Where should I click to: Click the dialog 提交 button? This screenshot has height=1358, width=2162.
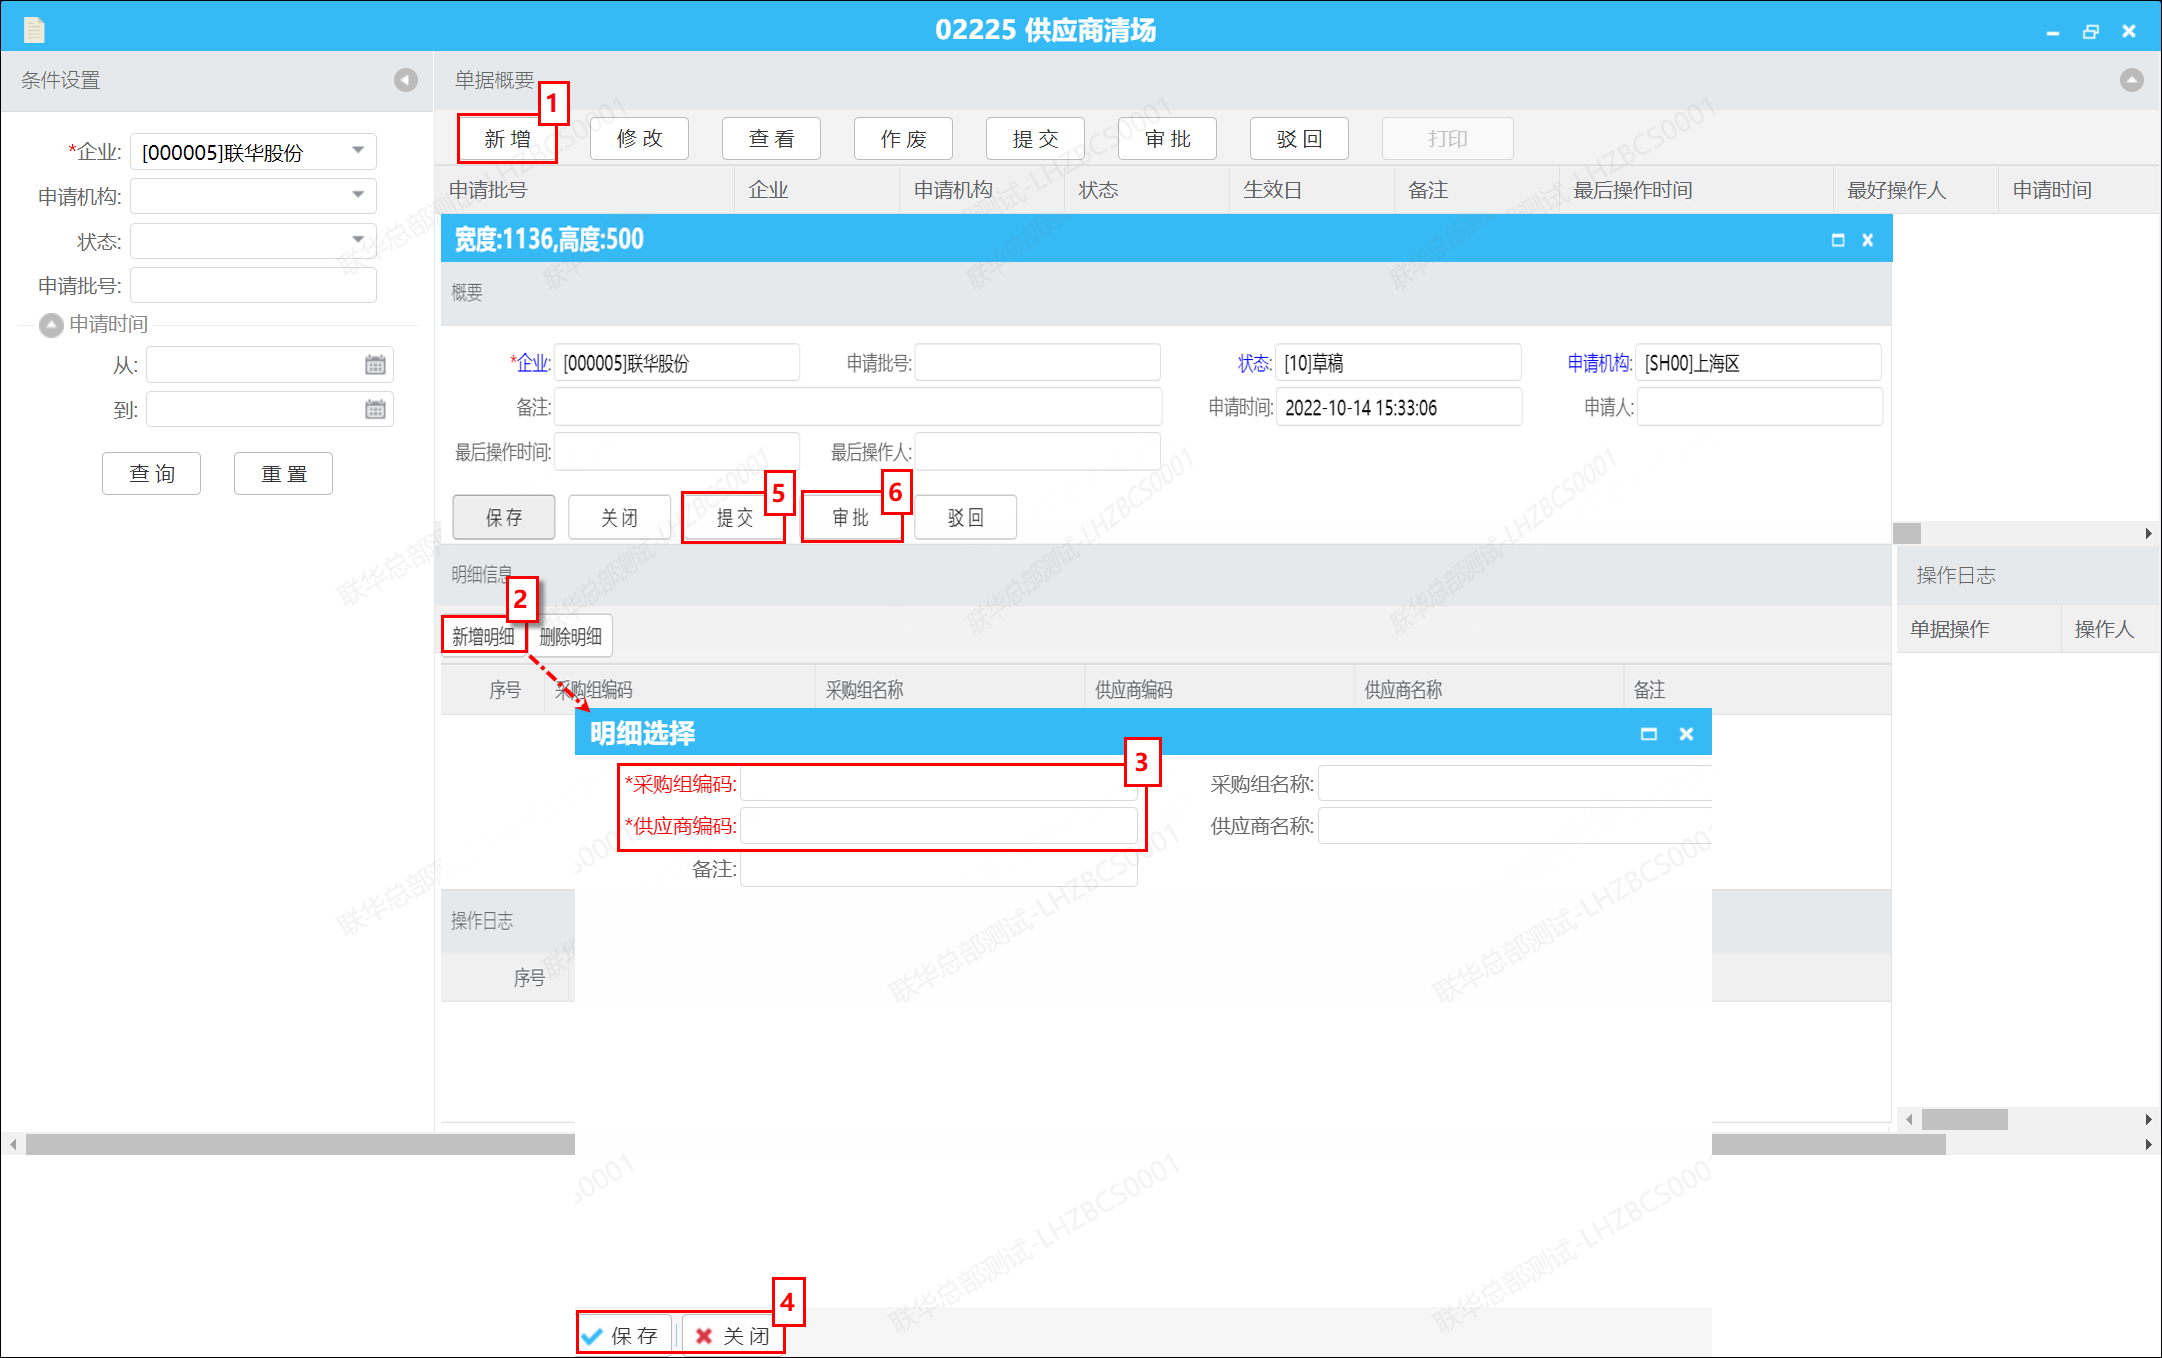[x=734, y=517]
